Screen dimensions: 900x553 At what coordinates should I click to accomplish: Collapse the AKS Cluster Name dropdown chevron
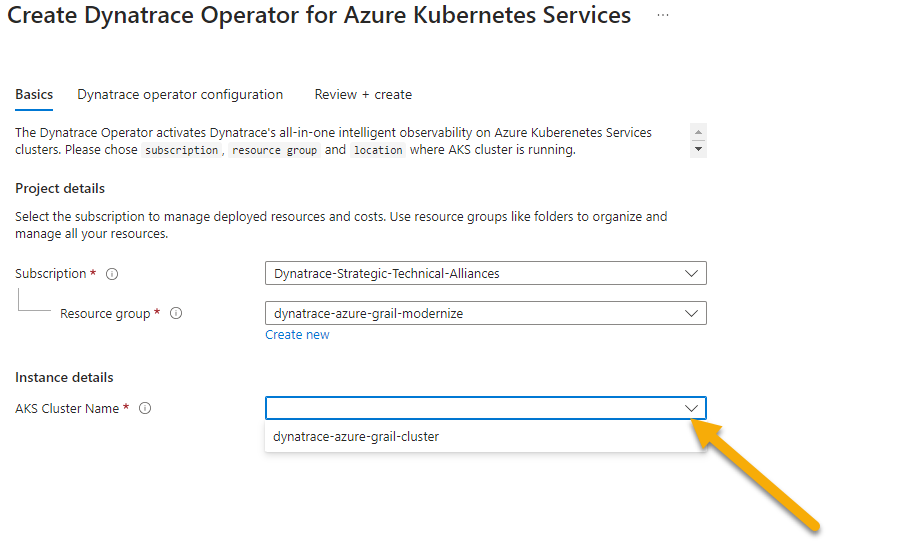691,408
